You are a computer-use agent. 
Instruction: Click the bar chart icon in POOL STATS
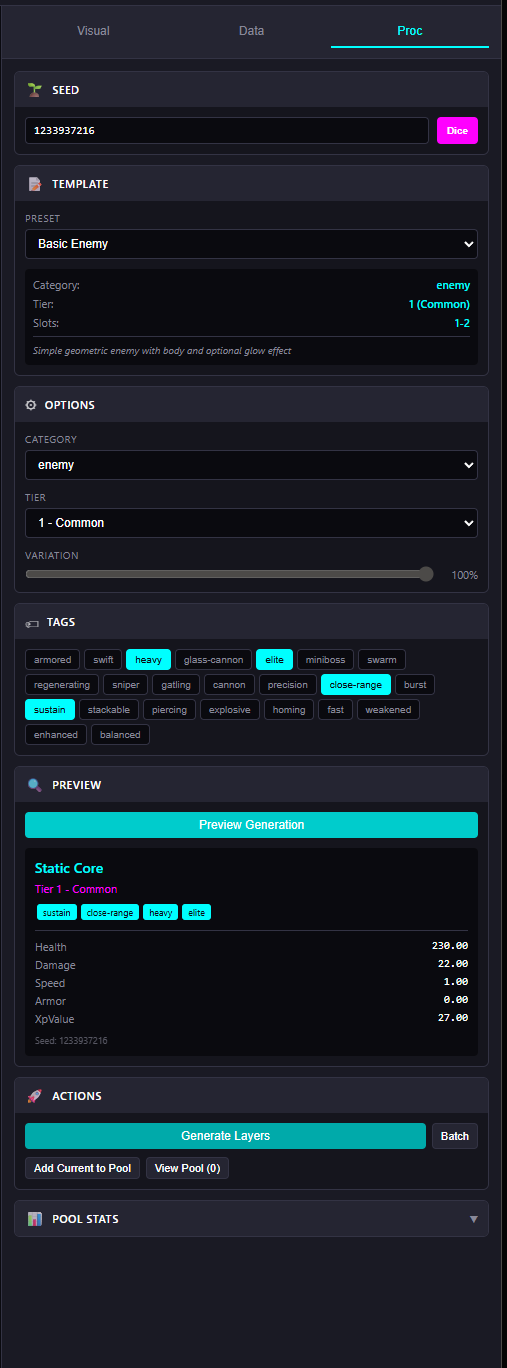click(x=34, y=1219)
